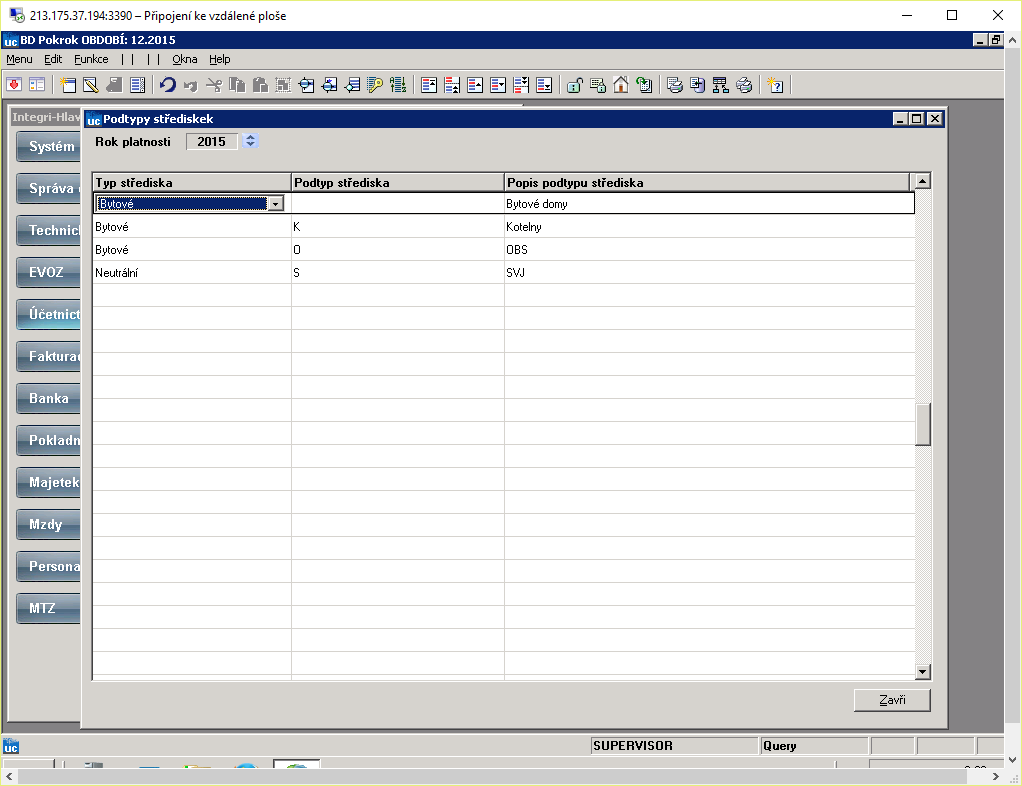Select the Neutrální type cell
Viewport: 1022px width, 786px height.
pyautogui.click(x=192, y=272)
